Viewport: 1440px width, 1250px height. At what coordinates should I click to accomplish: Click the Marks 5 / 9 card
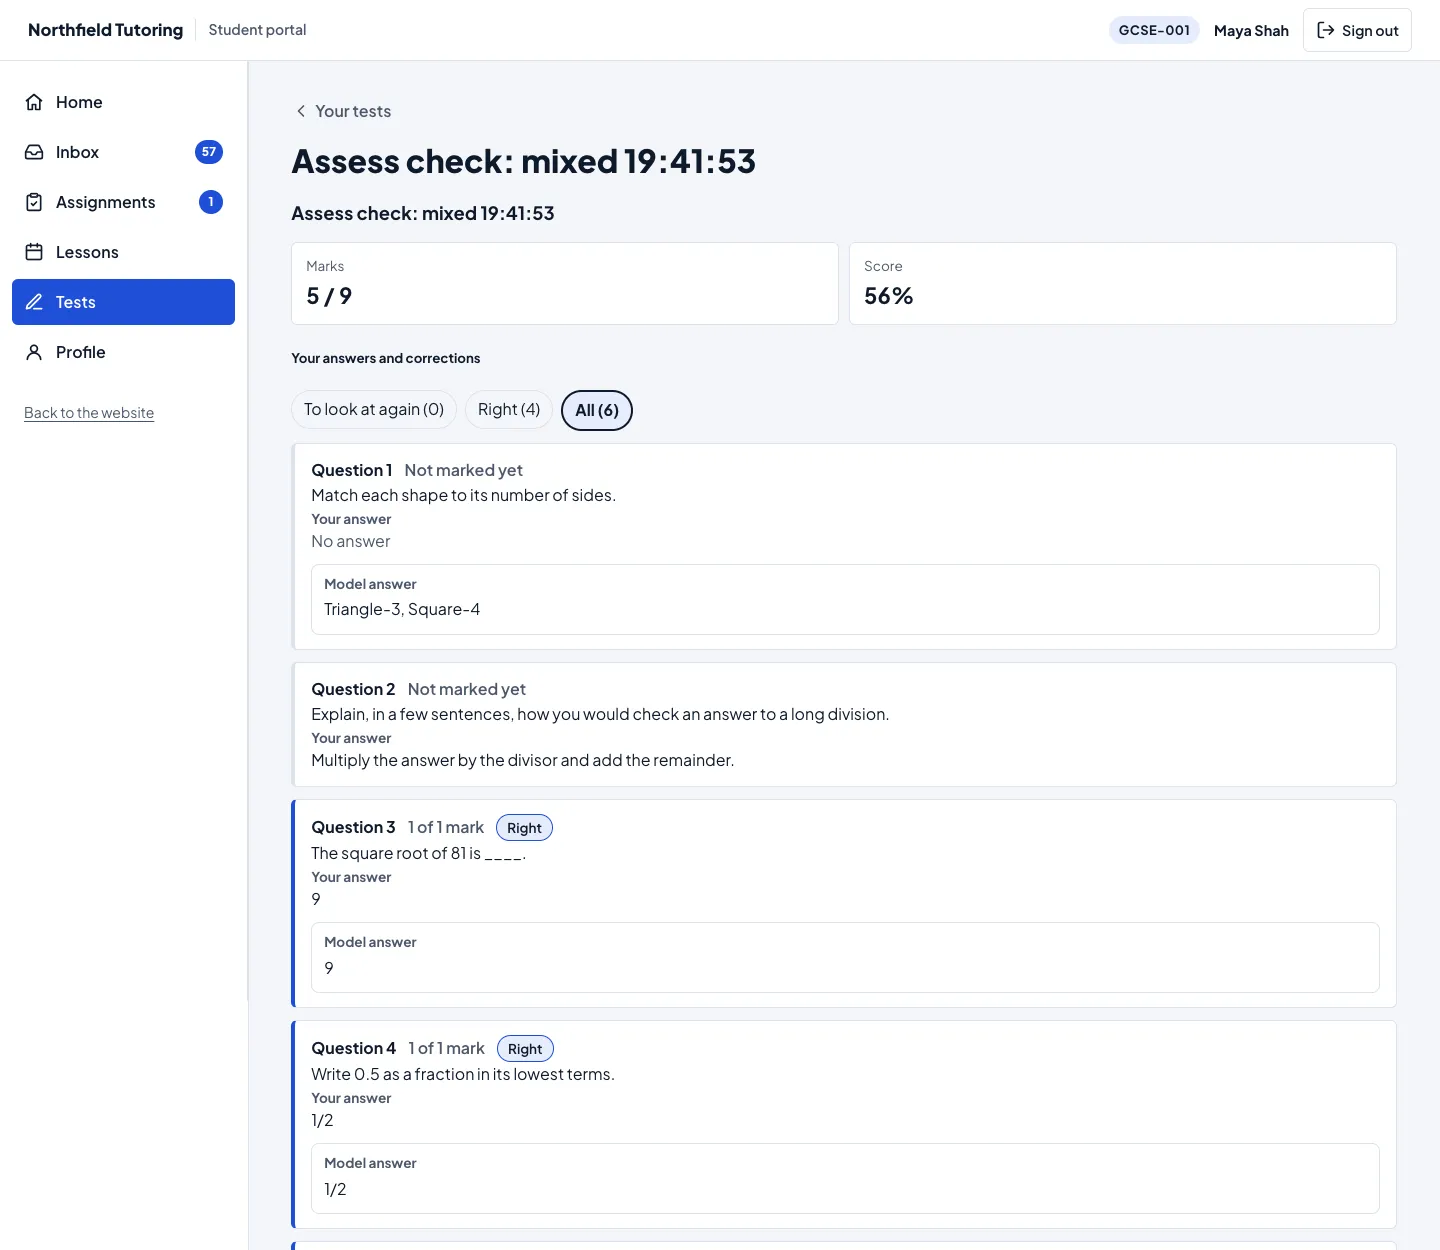564,283
